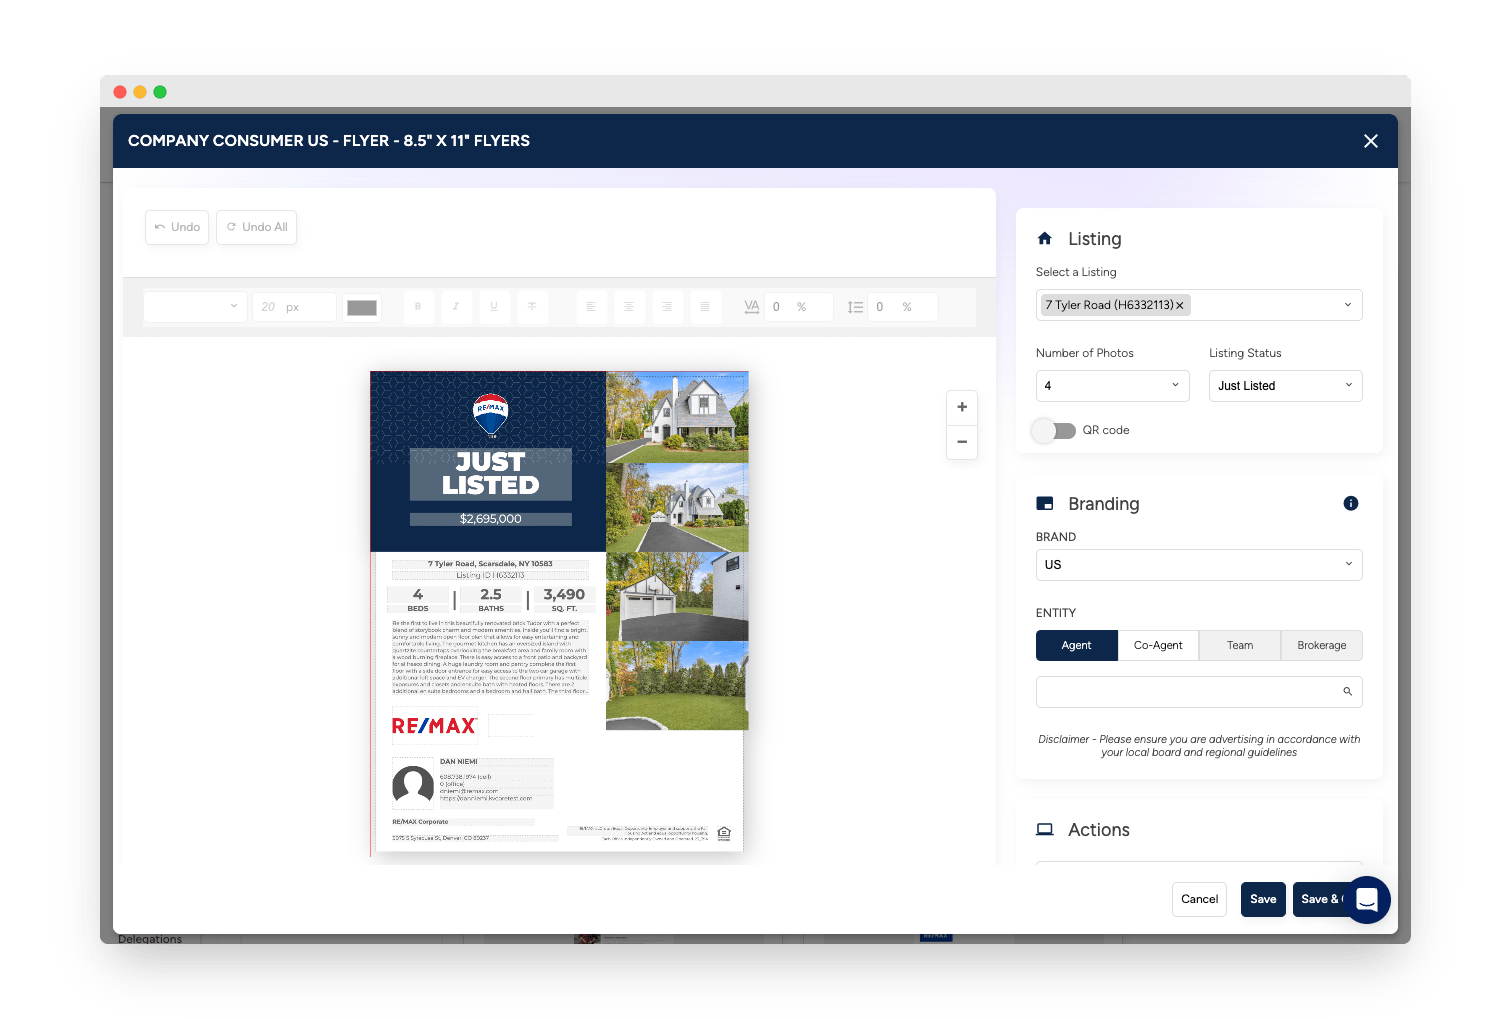Screen dimensions: 1511x1019
Task: Select the driveway house photo on flyer
Action: (x=677, y=508)
